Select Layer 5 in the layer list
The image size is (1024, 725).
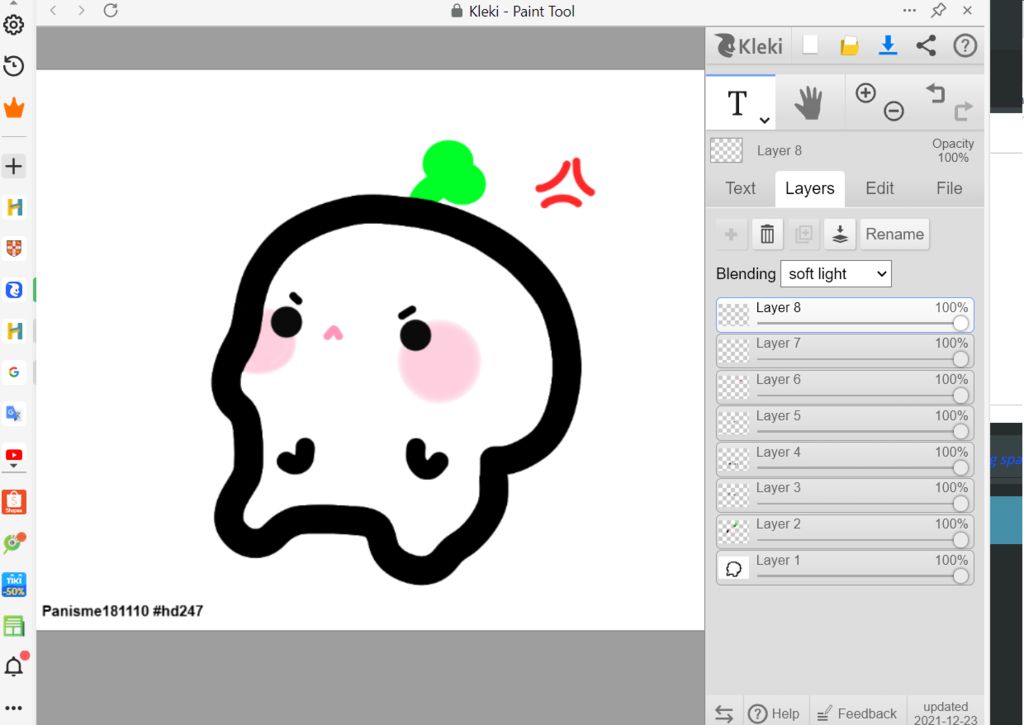pos(844,423)
